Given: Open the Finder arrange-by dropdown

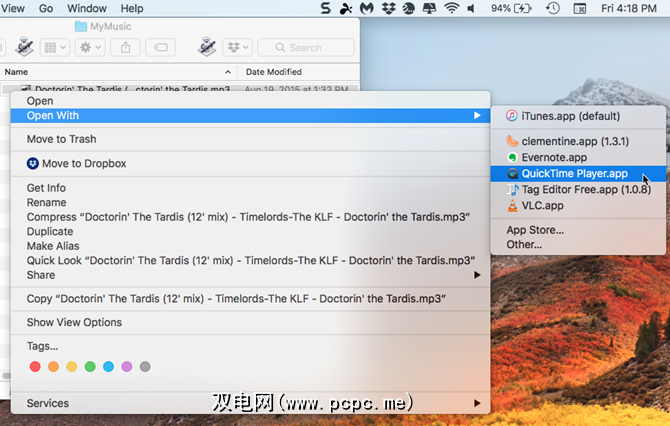Looking at the screenshot, I should tap(55, 47).
